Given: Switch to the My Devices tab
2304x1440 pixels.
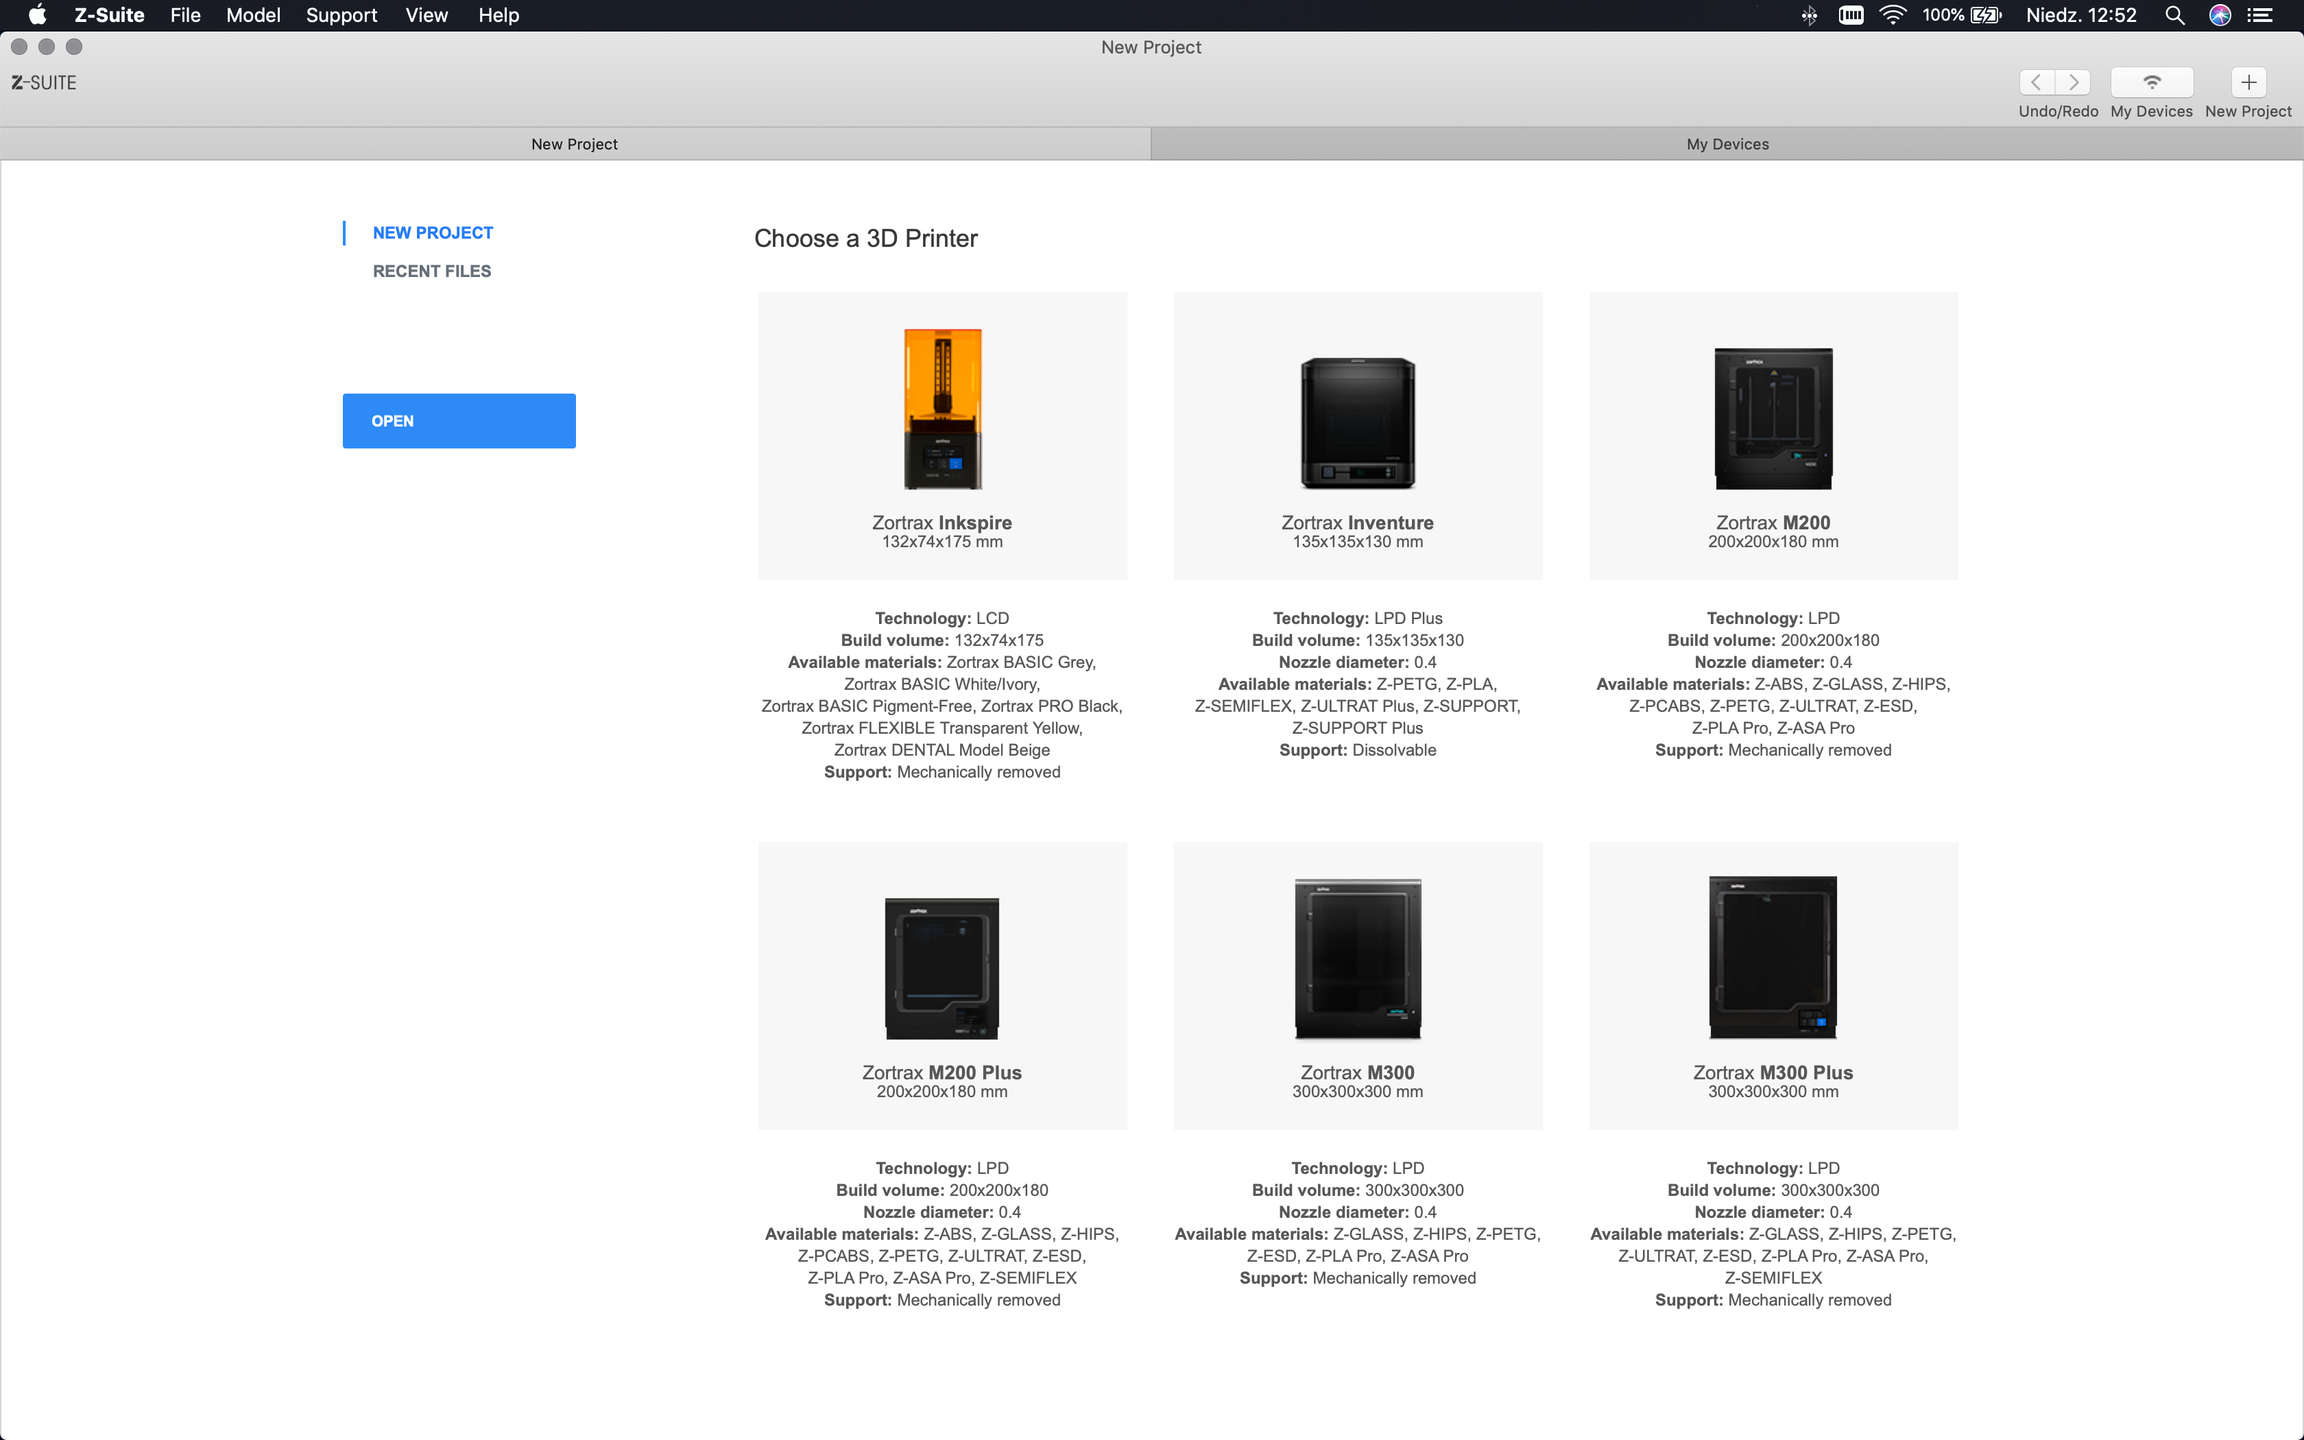Looking at the screenshot, I should (1727, 144).
